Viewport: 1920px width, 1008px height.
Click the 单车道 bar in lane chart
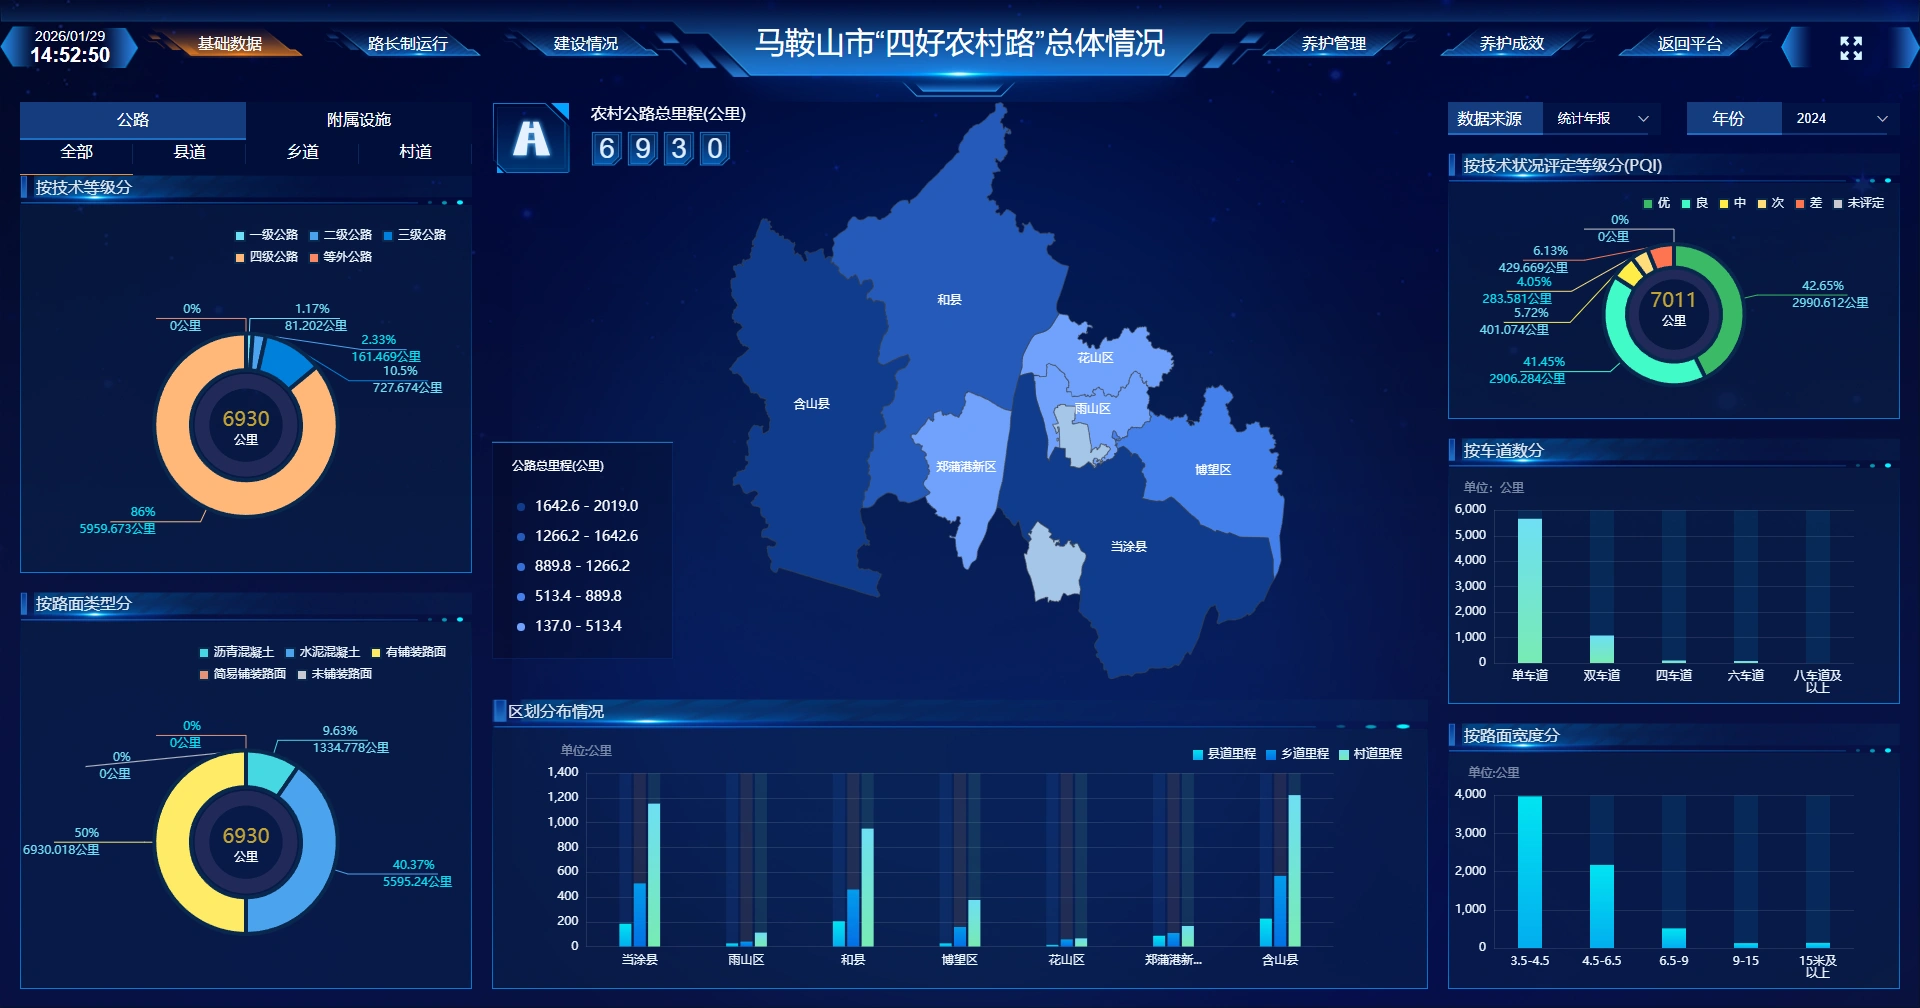click(1529, 590)
